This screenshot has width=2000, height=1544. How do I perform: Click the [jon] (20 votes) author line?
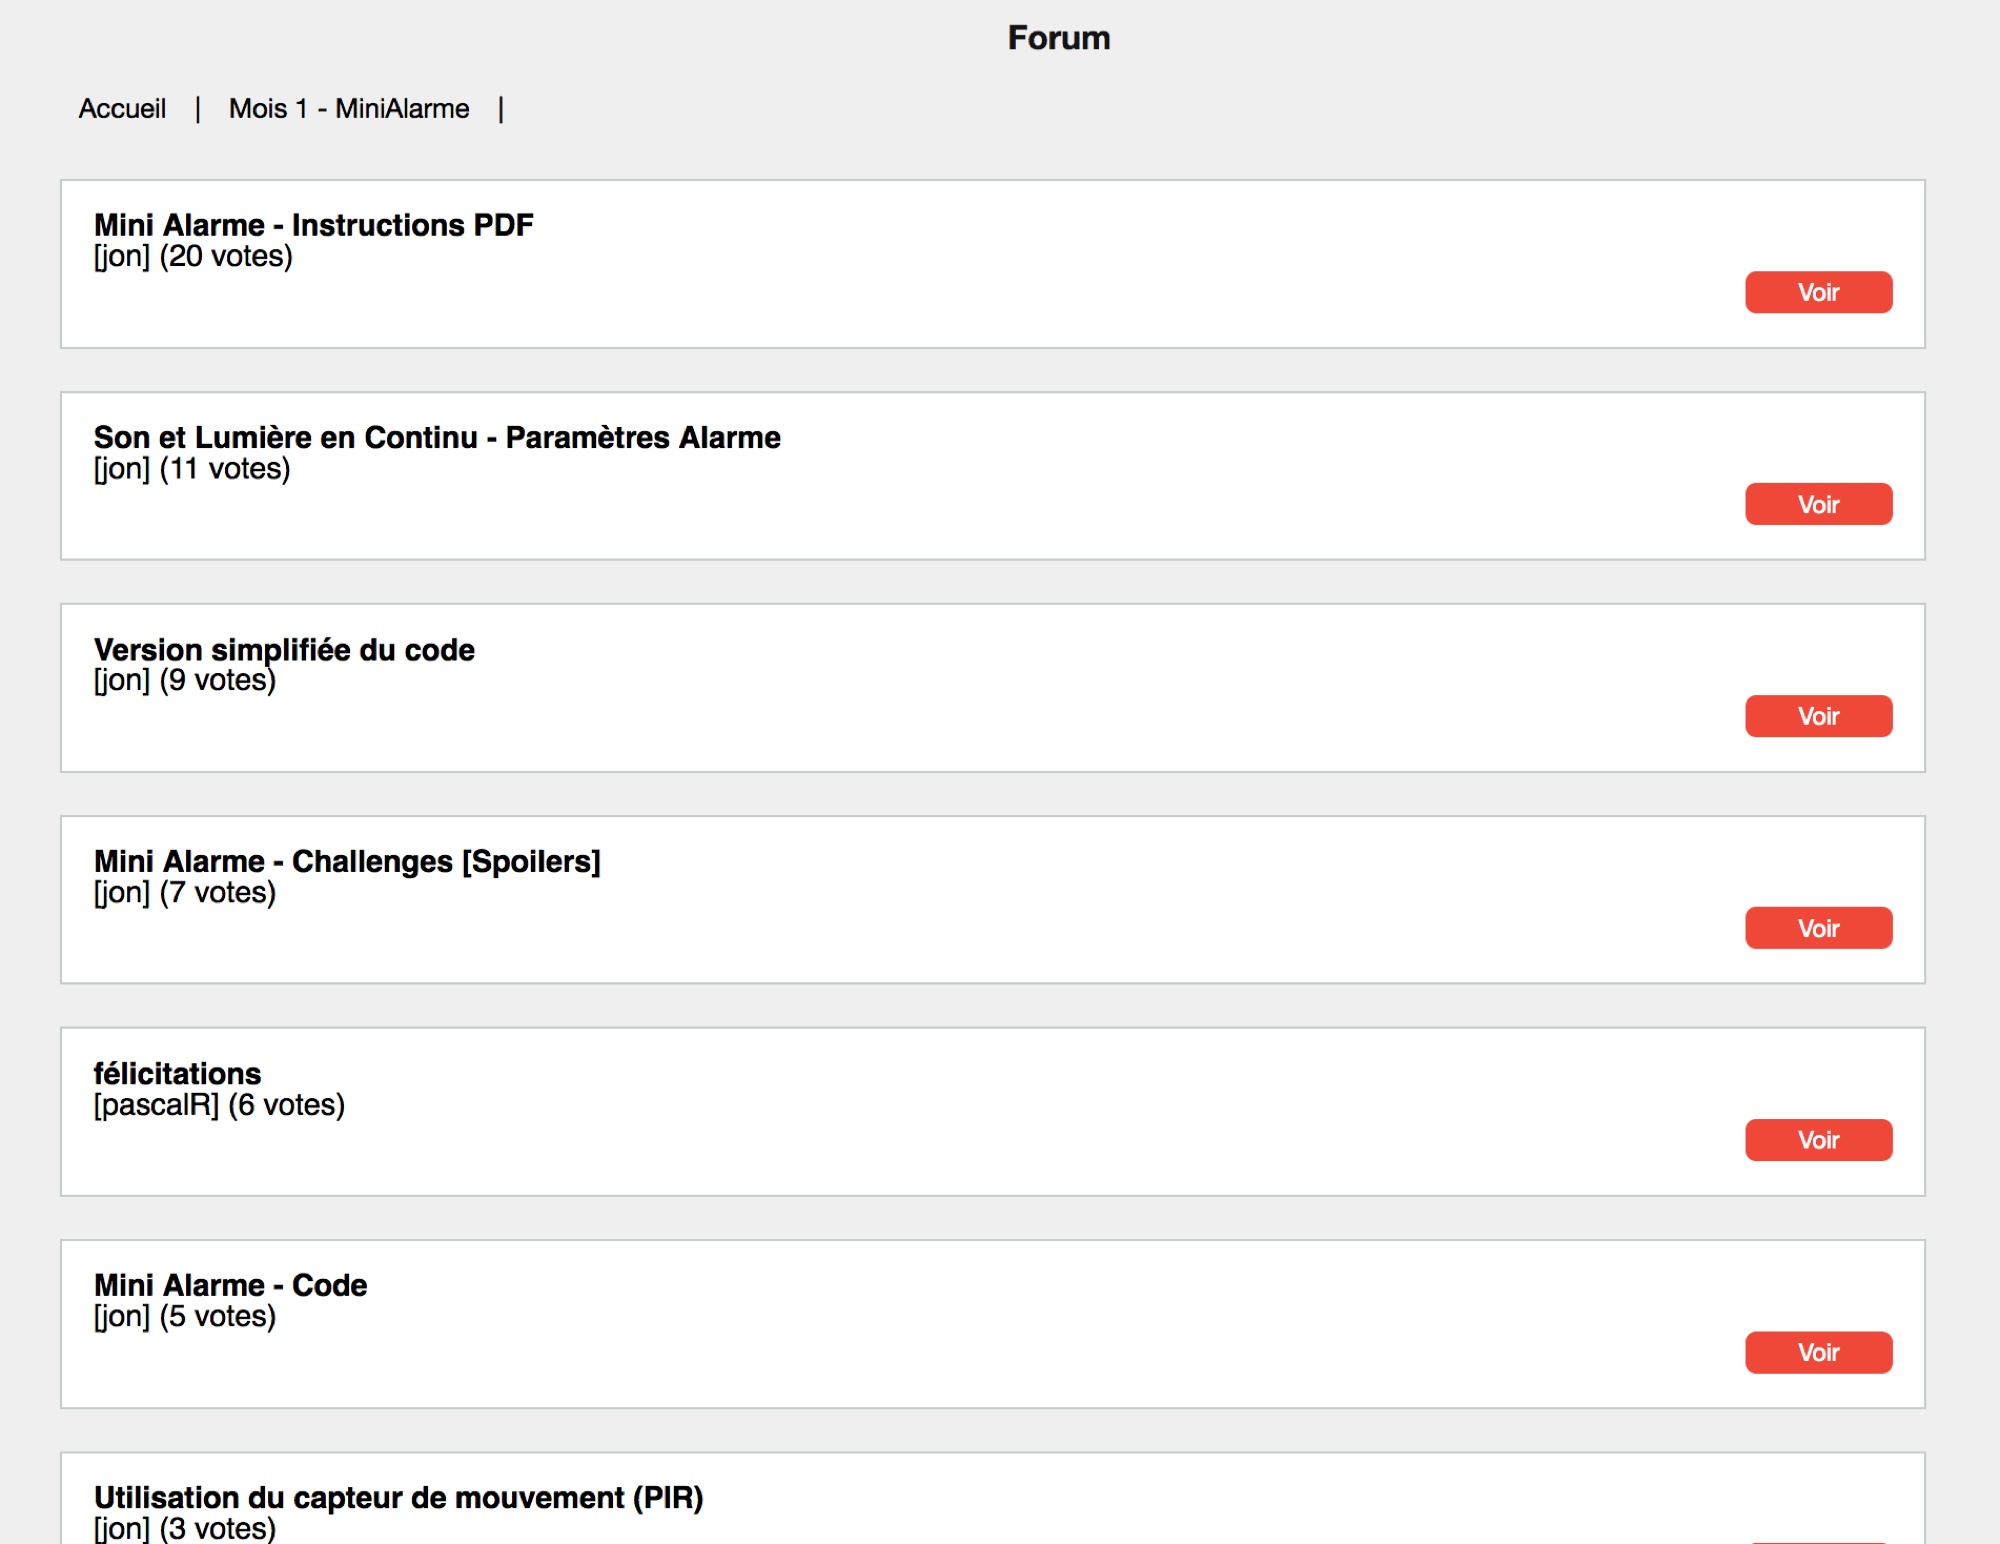193,256
